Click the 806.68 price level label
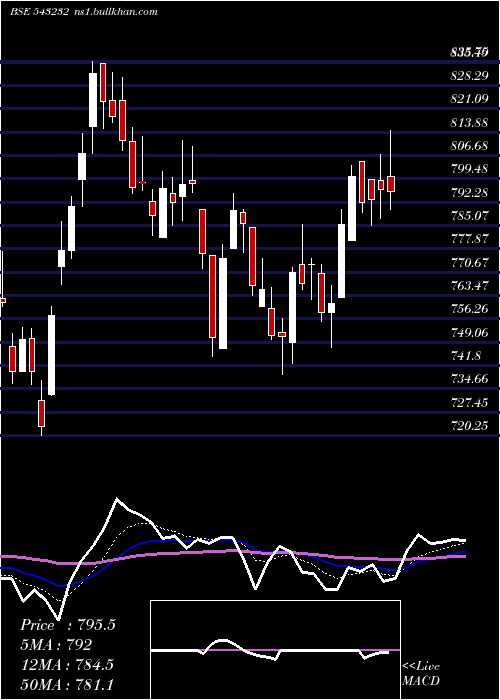 click(x=469, y=146)
